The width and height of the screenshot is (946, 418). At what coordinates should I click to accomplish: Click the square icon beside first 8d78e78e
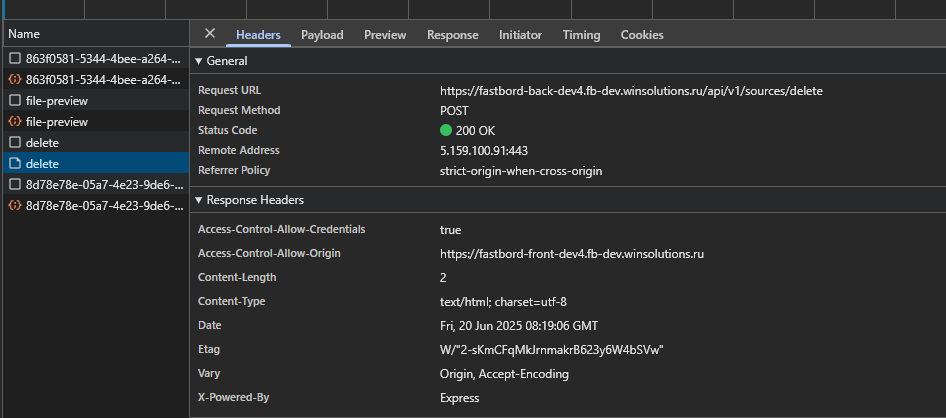click(x=15, y=185)
